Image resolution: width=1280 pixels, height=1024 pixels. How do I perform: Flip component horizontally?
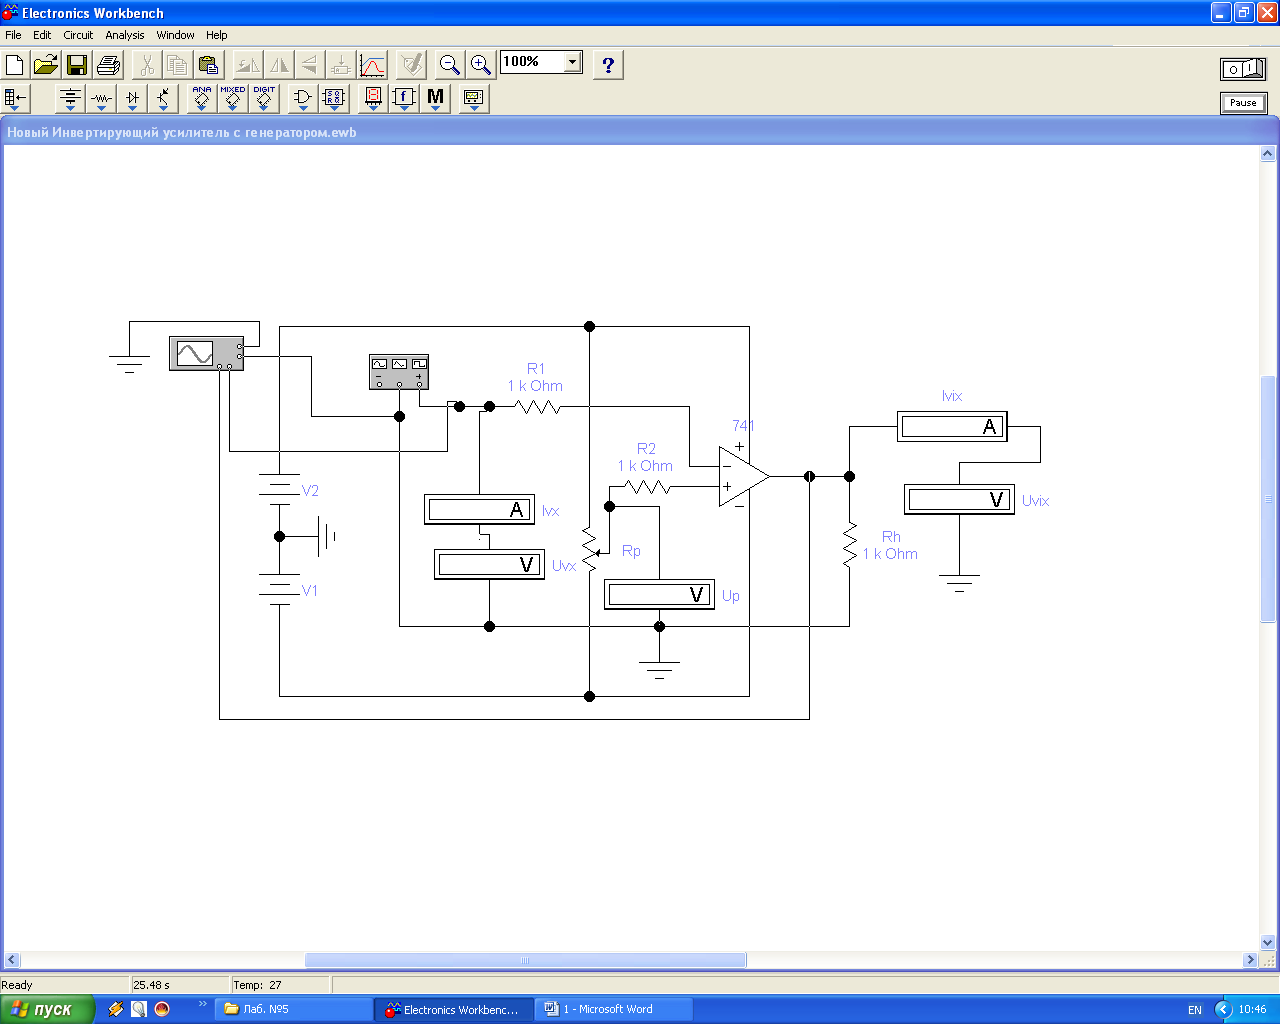[x=279, y=65]
